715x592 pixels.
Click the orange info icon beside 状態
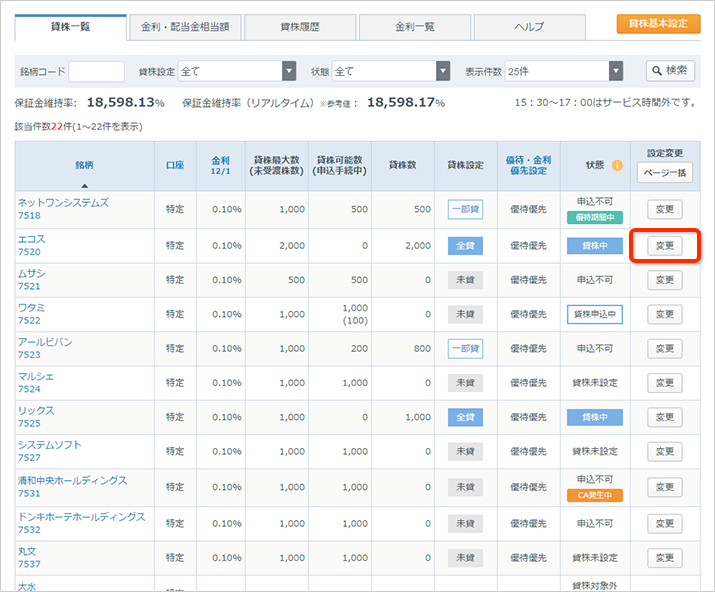tap(617, 165)
